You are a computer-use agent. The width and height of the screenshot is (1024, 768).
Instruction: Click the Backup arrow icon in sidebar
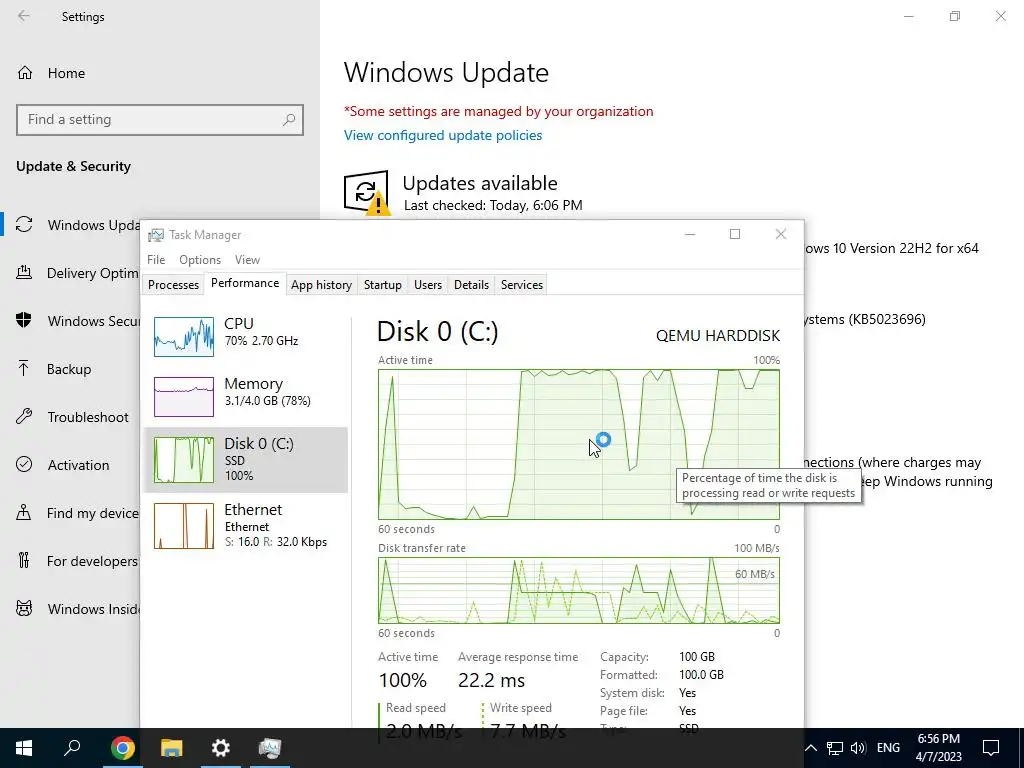pos(24,368)
